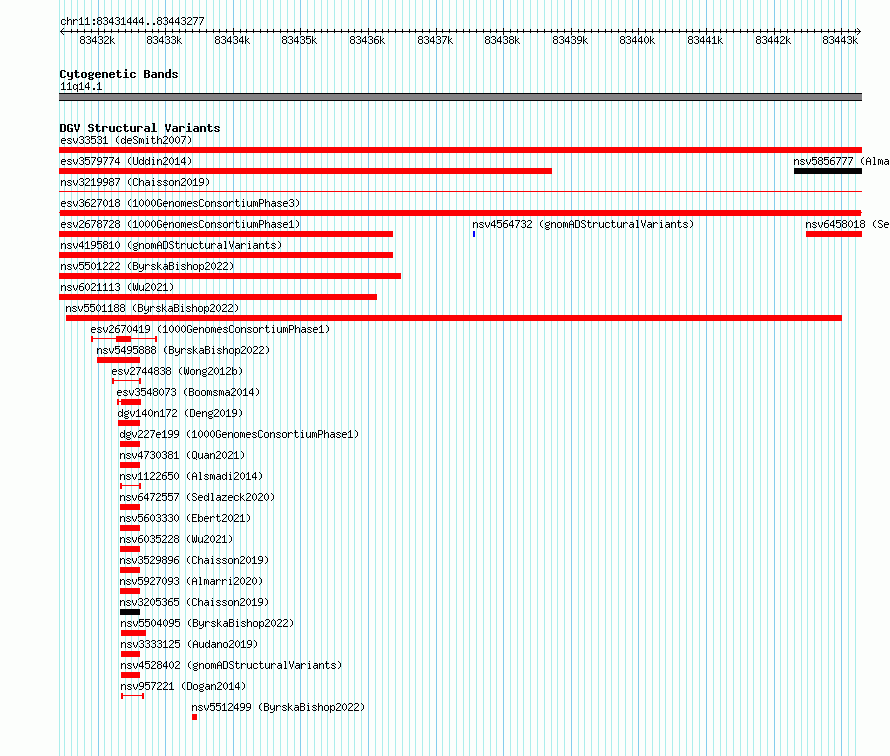Viewport: 890px width, 756px height.
Task: Select the red nsv6021113 variant bar
Action: coord(218,297)
